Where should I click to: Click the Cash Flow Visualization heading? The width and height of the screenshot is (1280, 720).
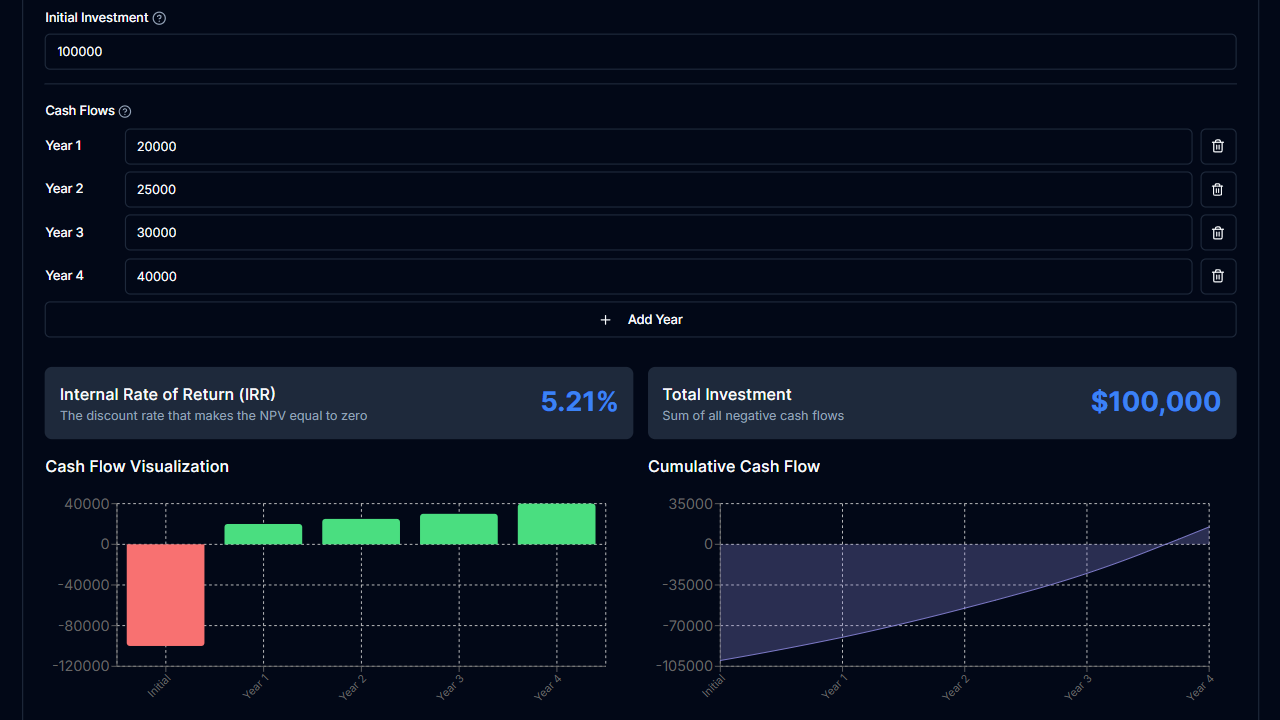(136, 466)
